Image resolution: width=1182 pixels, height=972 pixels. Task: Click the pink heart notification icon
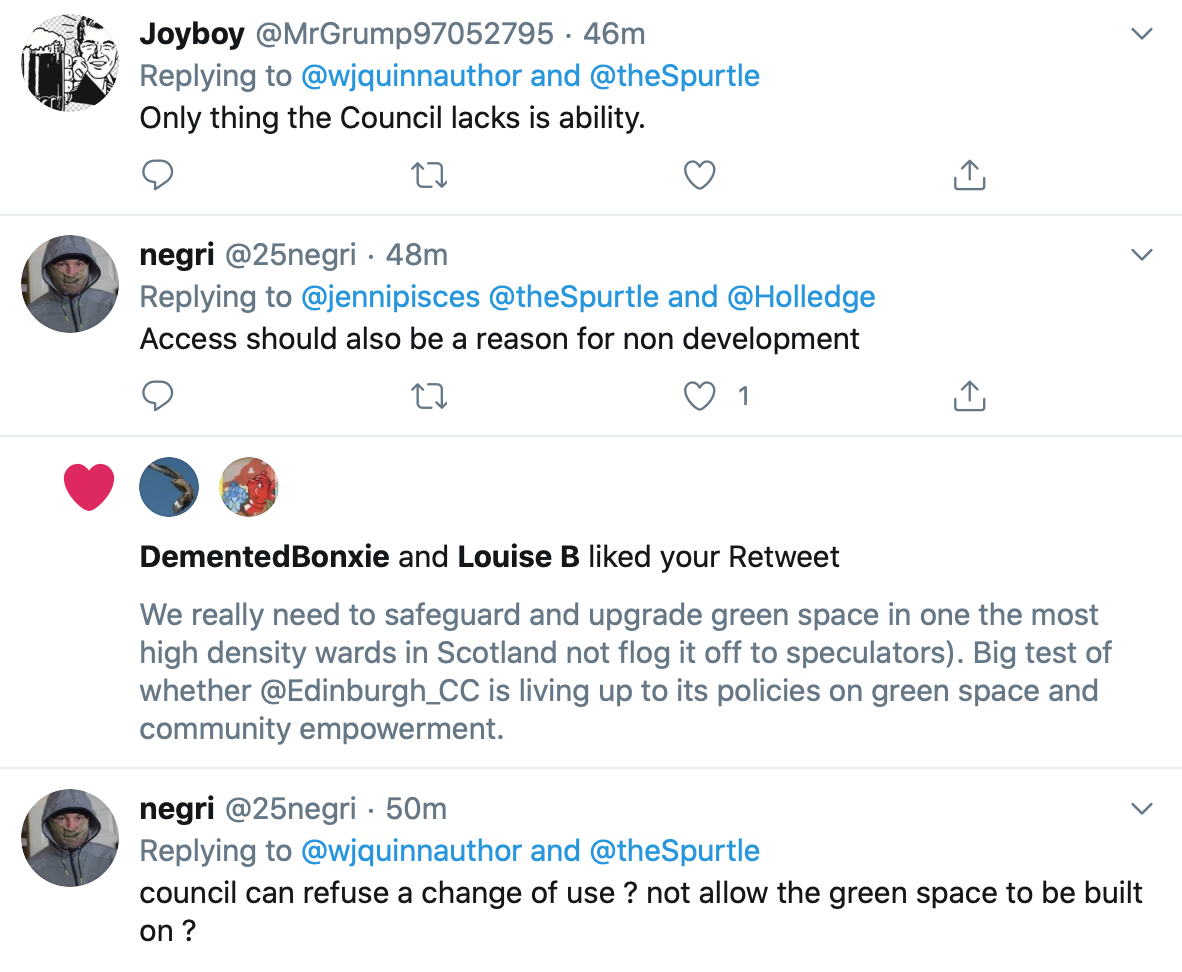point(89,487)
